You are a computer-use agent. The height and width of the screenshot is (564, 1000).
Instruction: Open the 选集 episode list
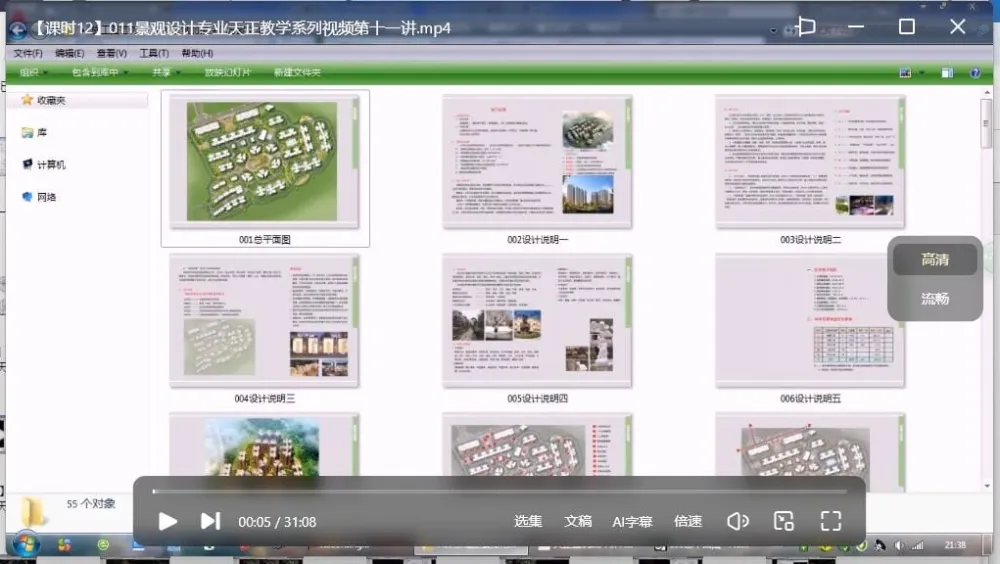point(528,521)
